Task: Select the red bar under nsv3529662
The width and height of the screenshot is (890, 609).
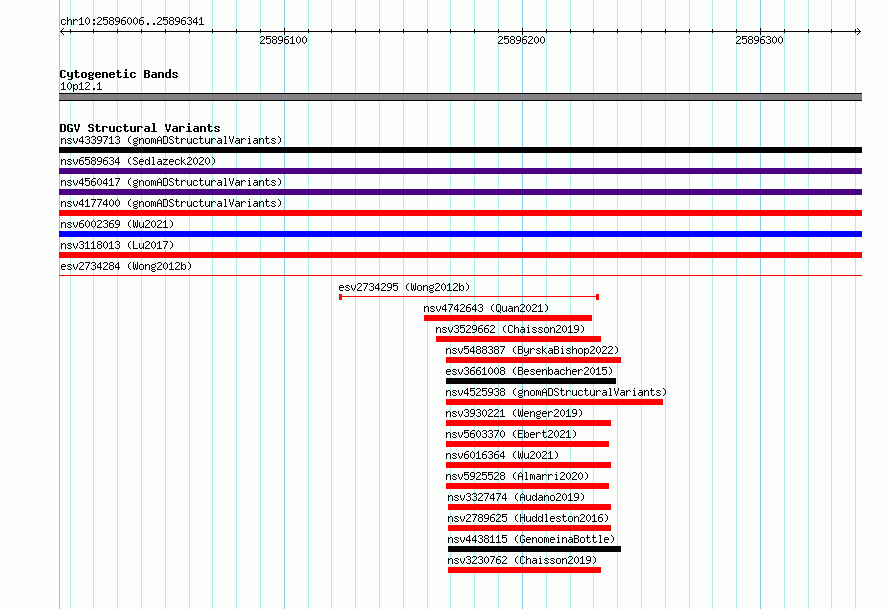Action: pyautogui.click(x=518, y=339)
